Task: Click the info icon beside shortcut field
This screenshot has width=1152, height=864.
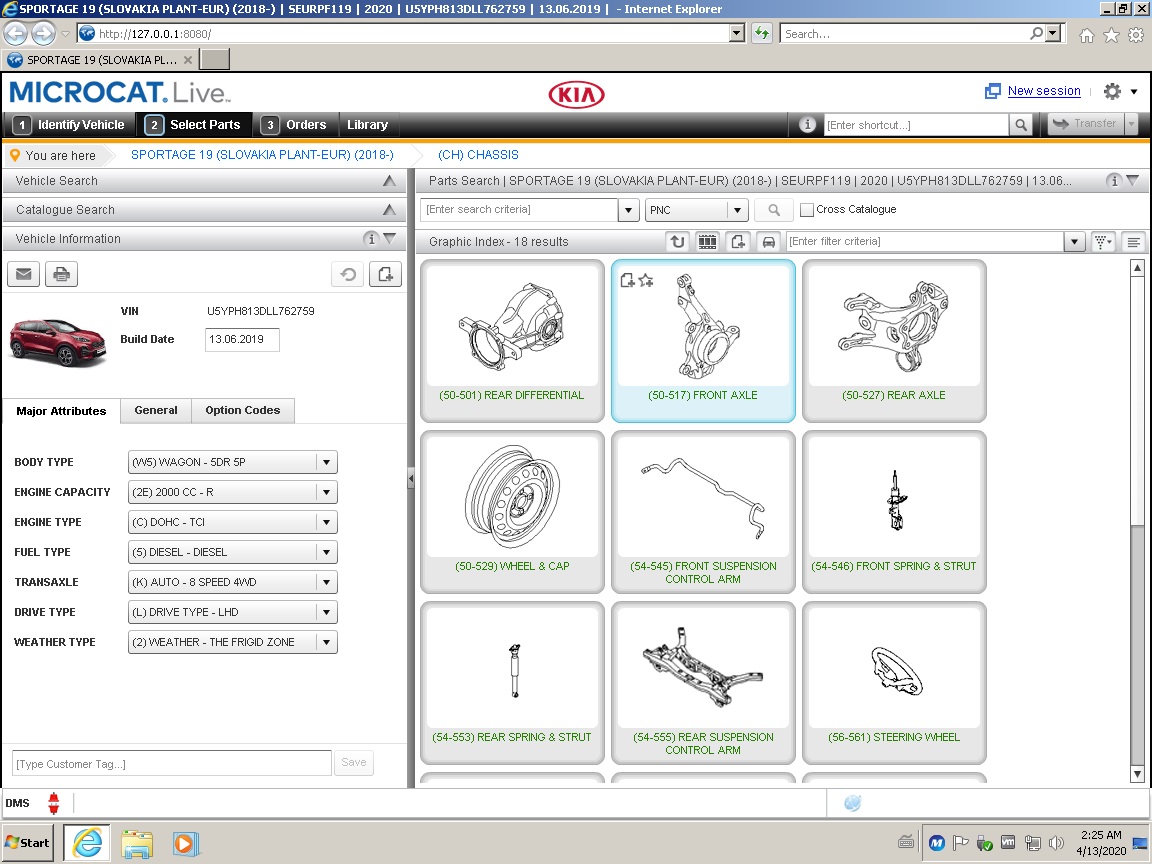Action: coord(807,124)
